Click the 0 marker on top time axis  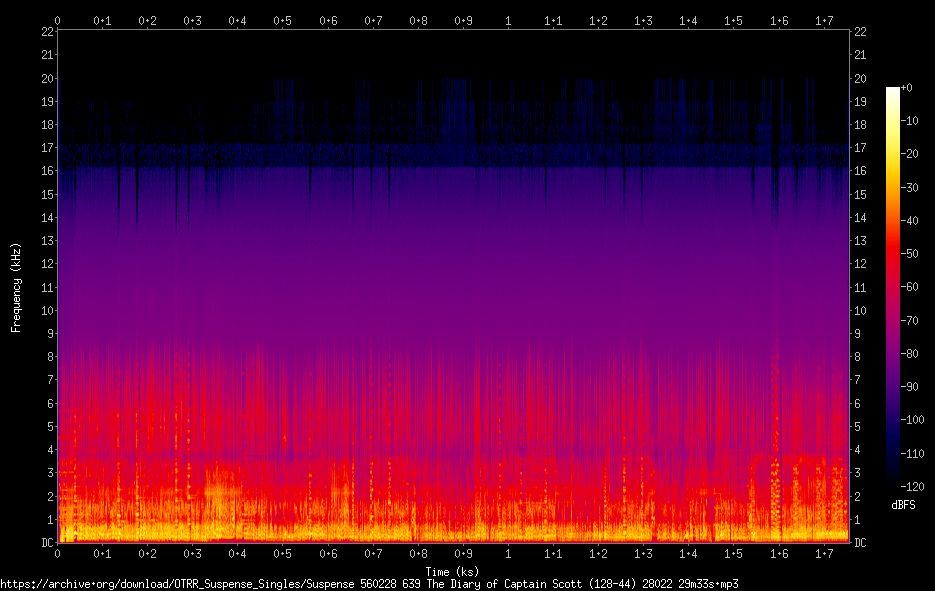pos(57,21)
